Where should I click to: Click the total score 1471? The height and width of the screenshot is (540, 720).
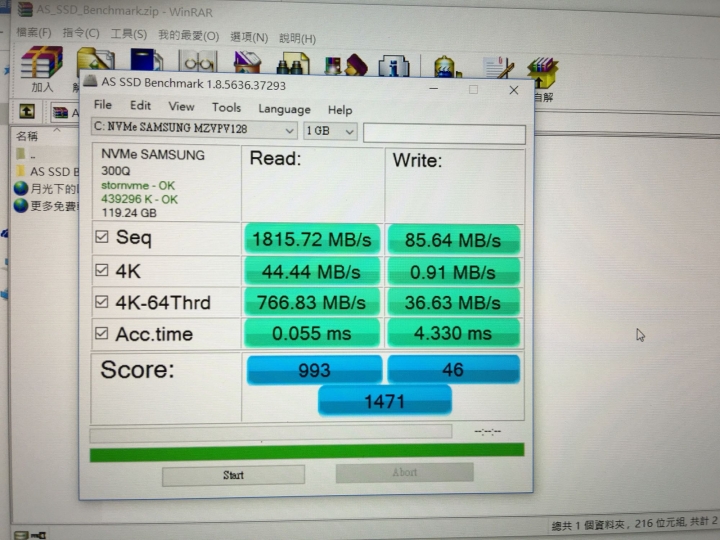coord(385,401)
